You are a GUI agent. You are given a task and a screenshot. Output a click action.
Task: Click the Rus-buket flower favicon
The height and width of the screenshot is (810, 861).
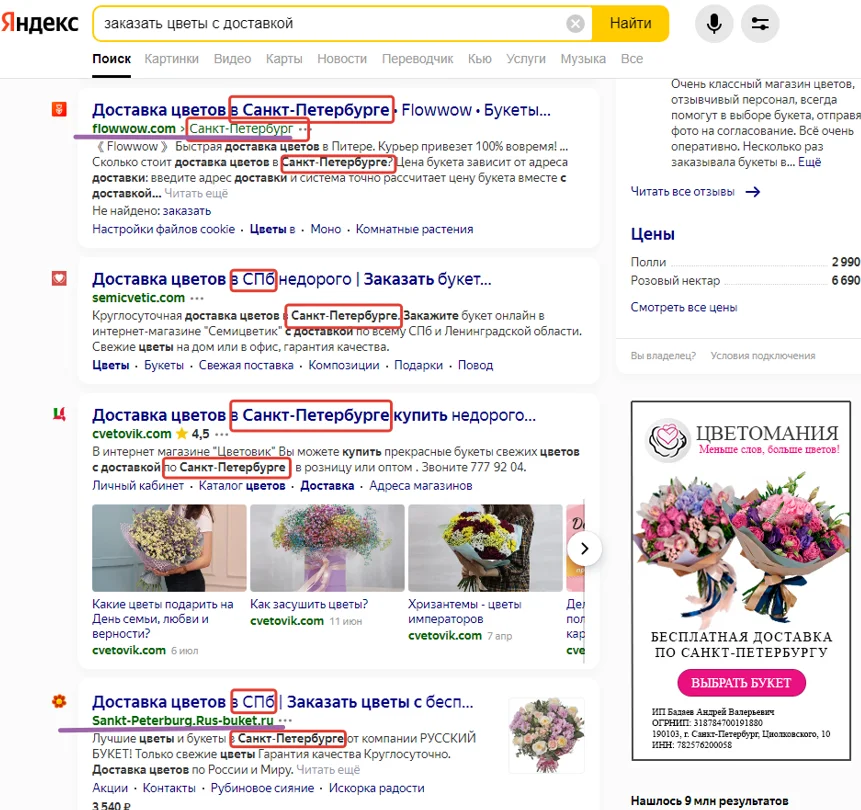pos(59,701)
